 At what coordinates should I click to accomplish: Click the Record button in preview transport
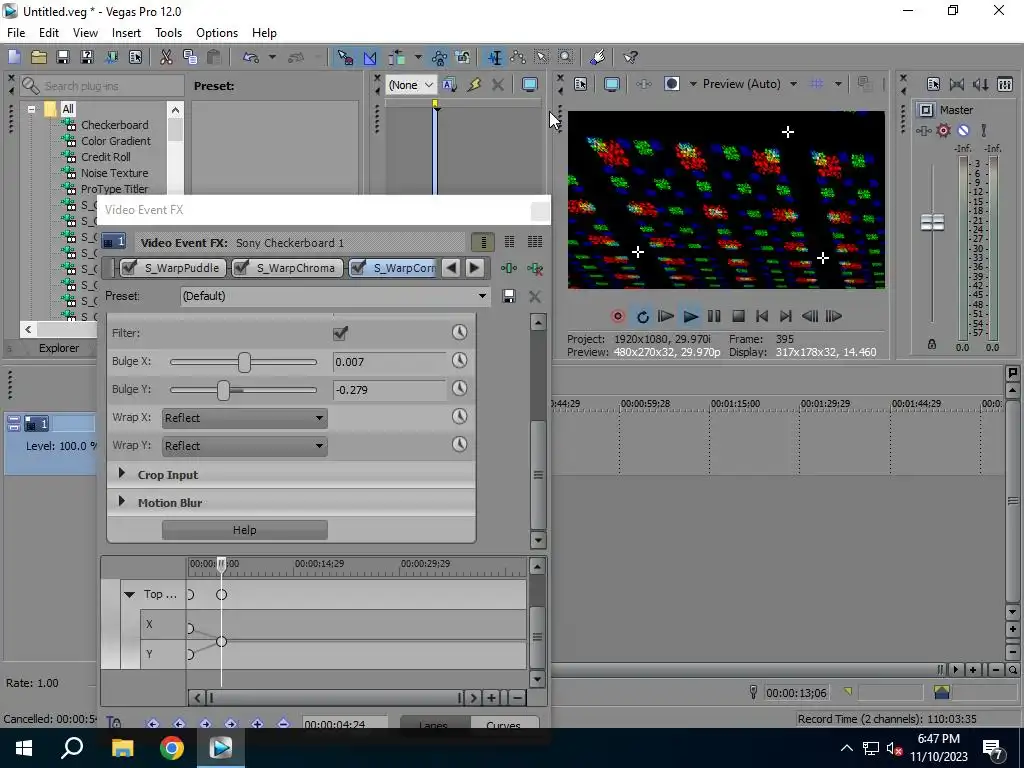click(618, 317)
